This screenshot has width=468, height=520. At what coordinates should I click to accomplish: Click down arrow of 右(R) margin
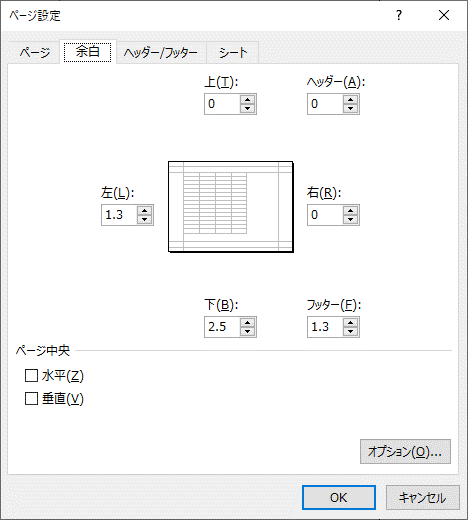[350, 219]
